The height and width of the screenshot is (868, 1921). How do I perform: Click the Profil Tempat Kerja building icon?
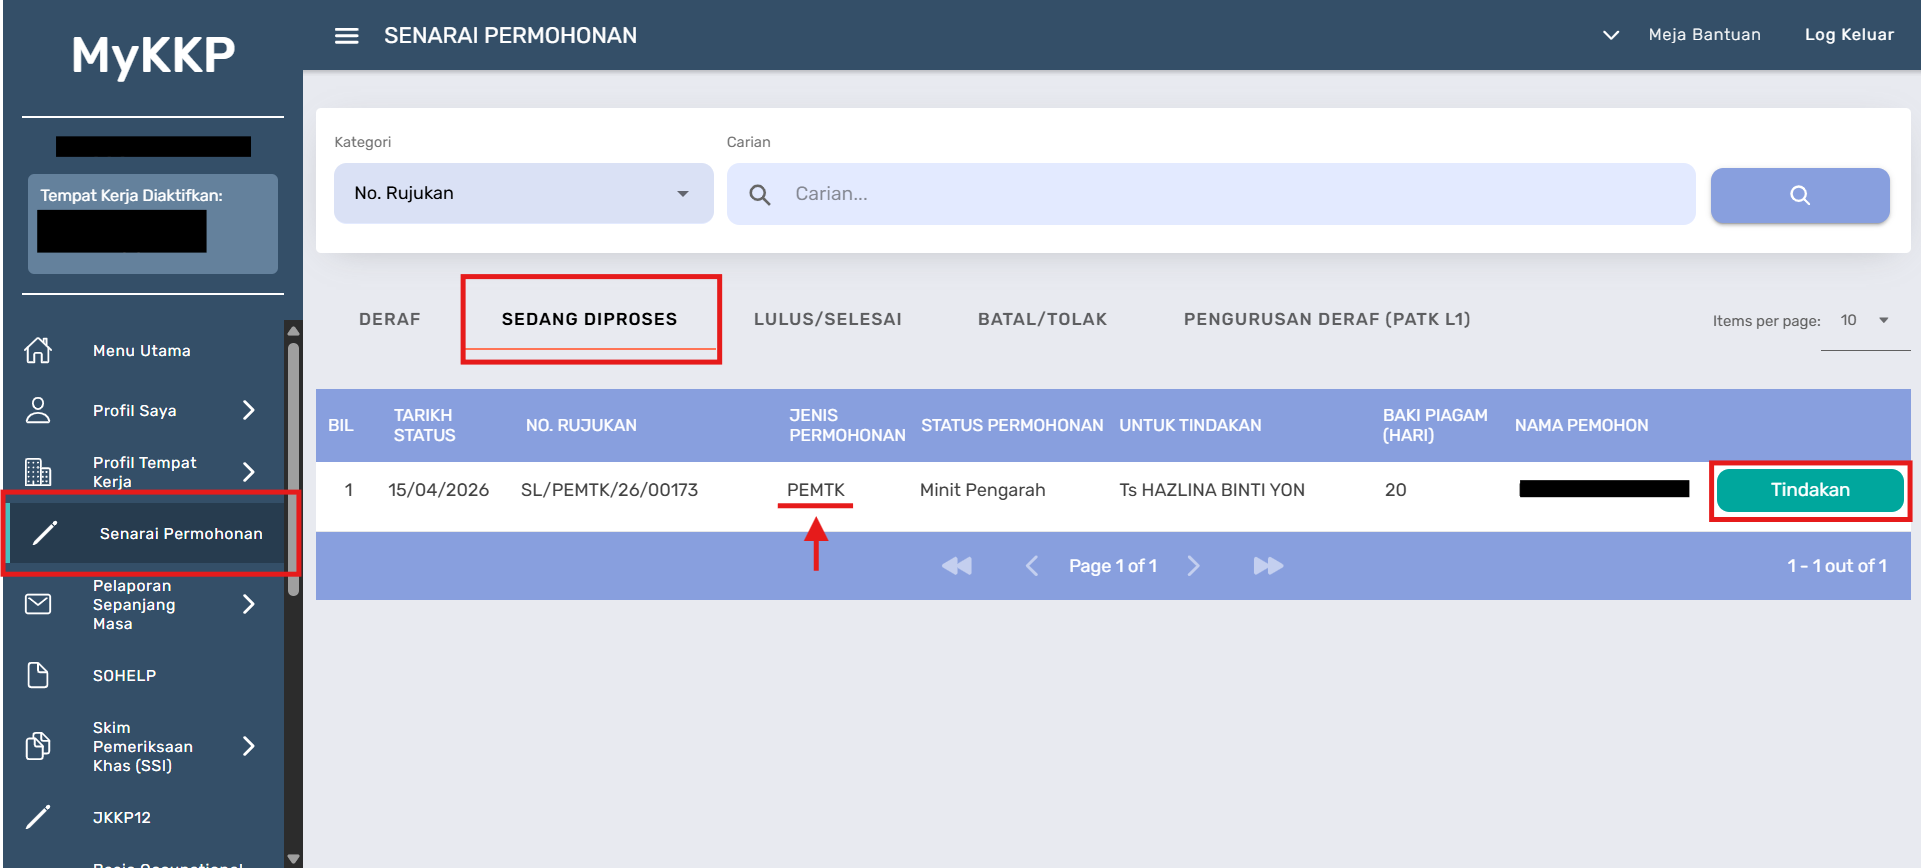click(x=38, y=472)
